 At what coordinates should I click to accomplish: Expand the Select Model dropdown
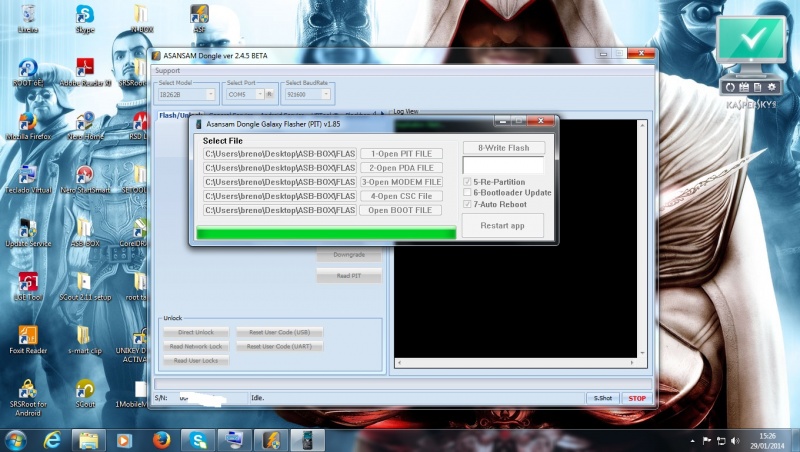click(x=210, y=94)
